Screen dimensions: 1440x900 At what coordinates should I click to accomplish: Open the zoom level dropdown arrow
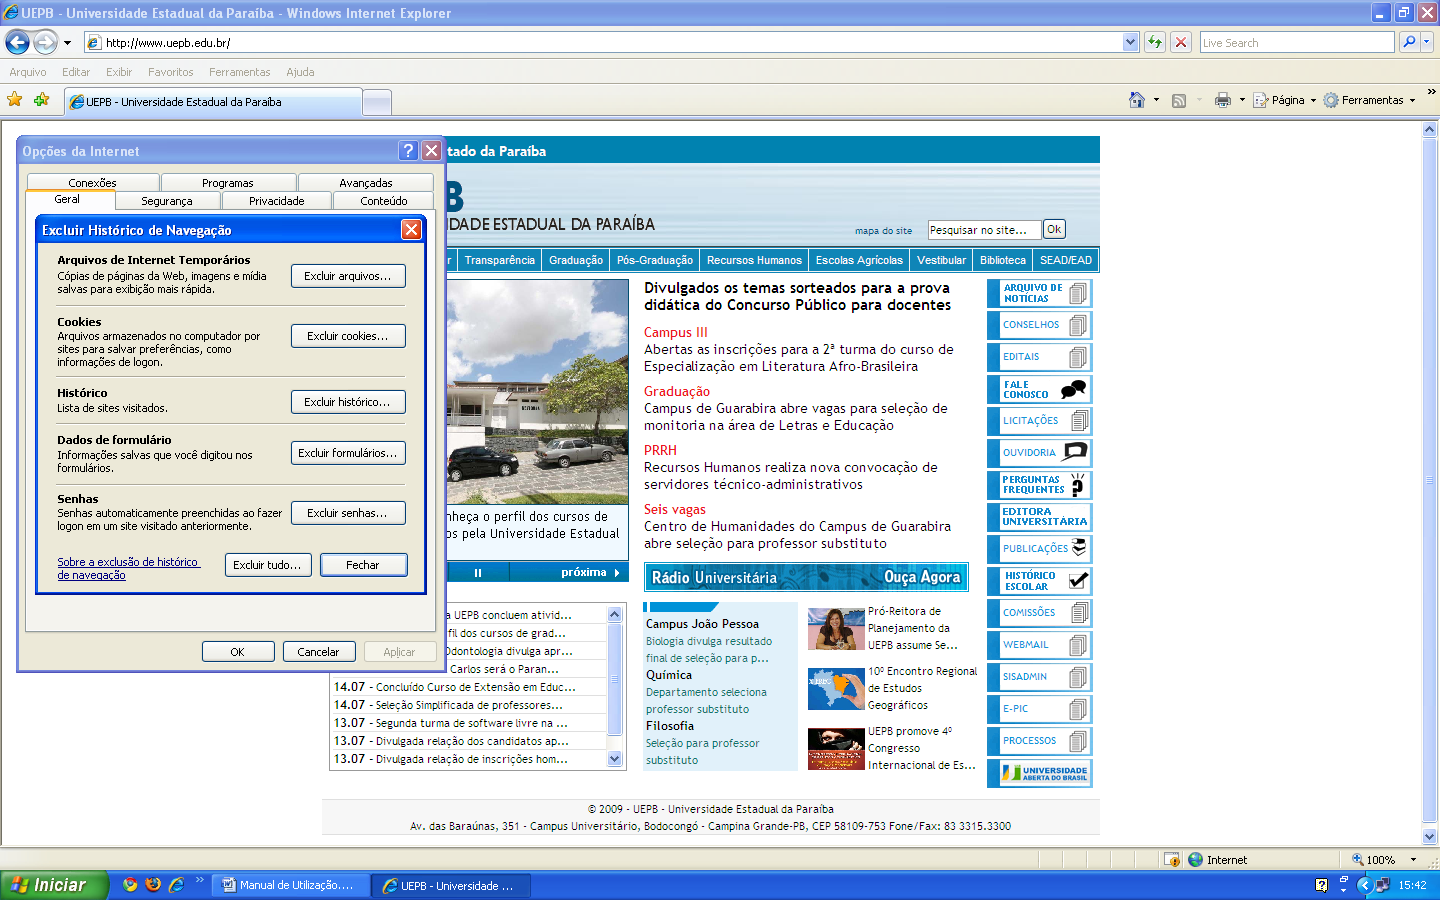[x=1413, y=860]
